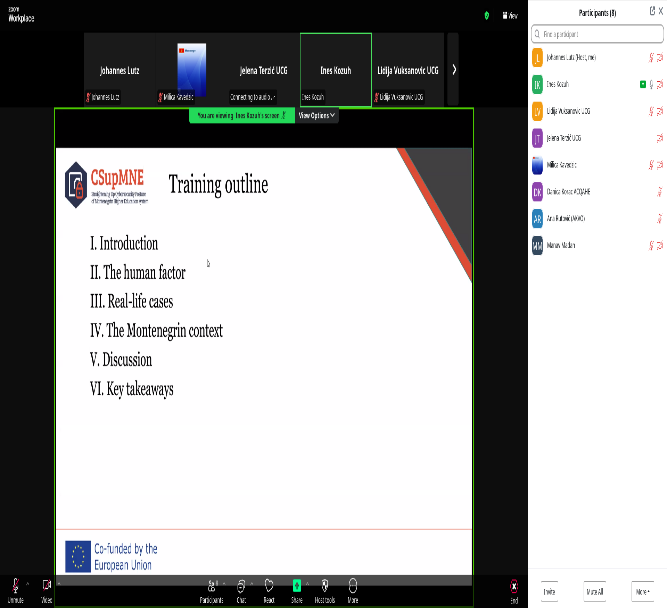Click the 'You are viewing Ines Kozuh's screen' banner

tap(242, 115)
